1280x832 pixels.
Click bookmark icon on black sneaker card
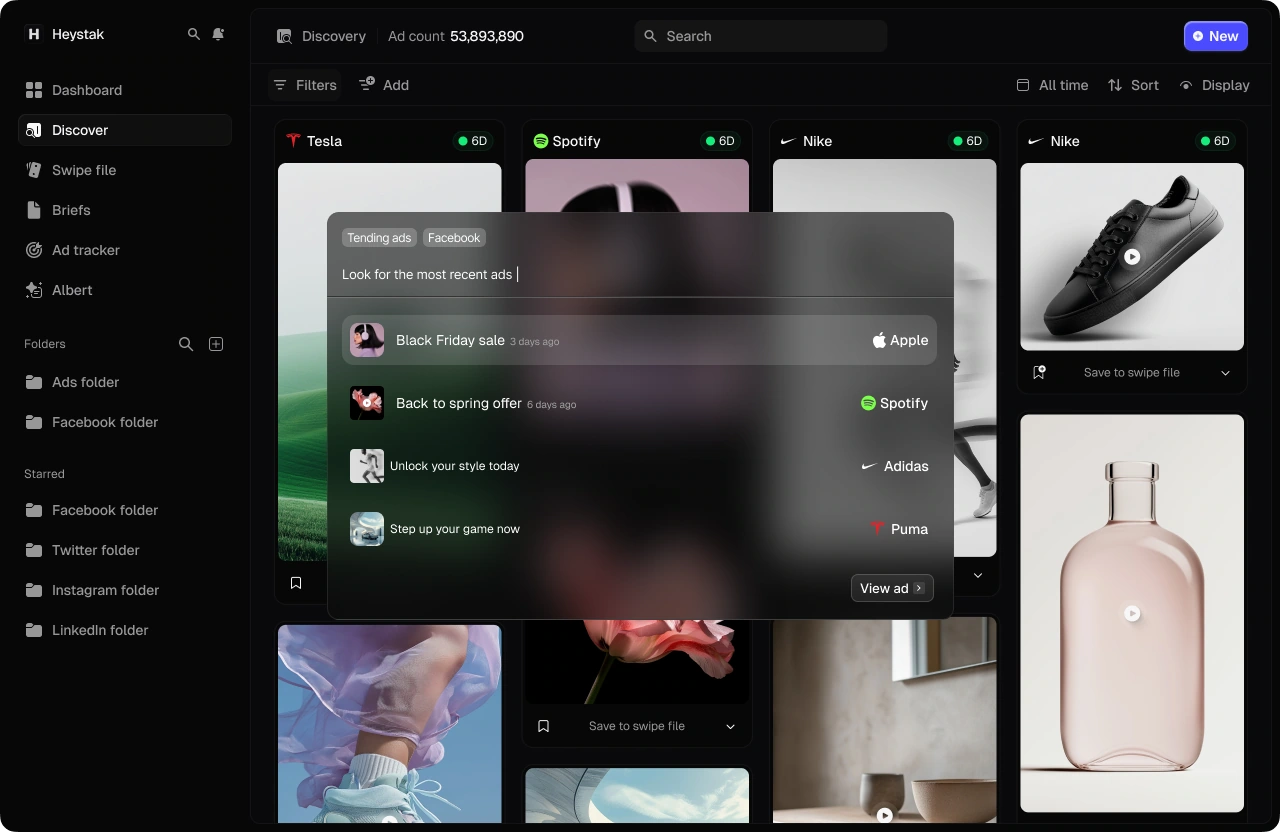[1039, 372]
